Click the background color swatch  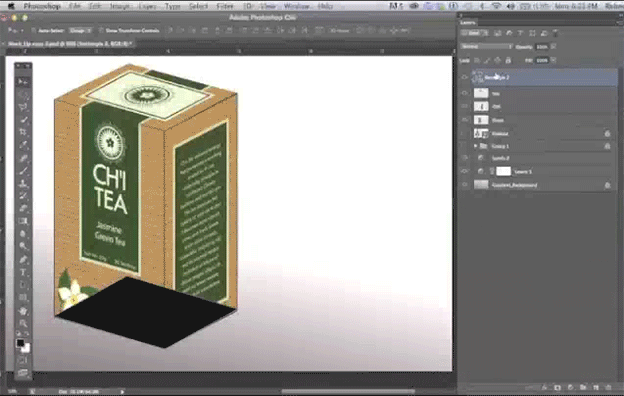(x=25, y=349)
